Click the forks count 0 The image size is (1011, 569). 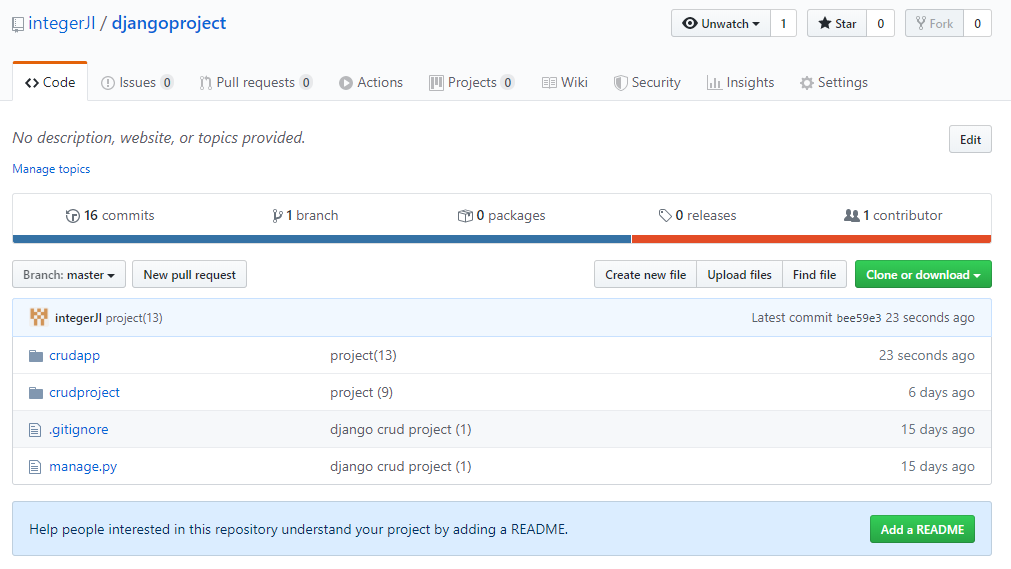pyautogui.click(x=977, y=23)
